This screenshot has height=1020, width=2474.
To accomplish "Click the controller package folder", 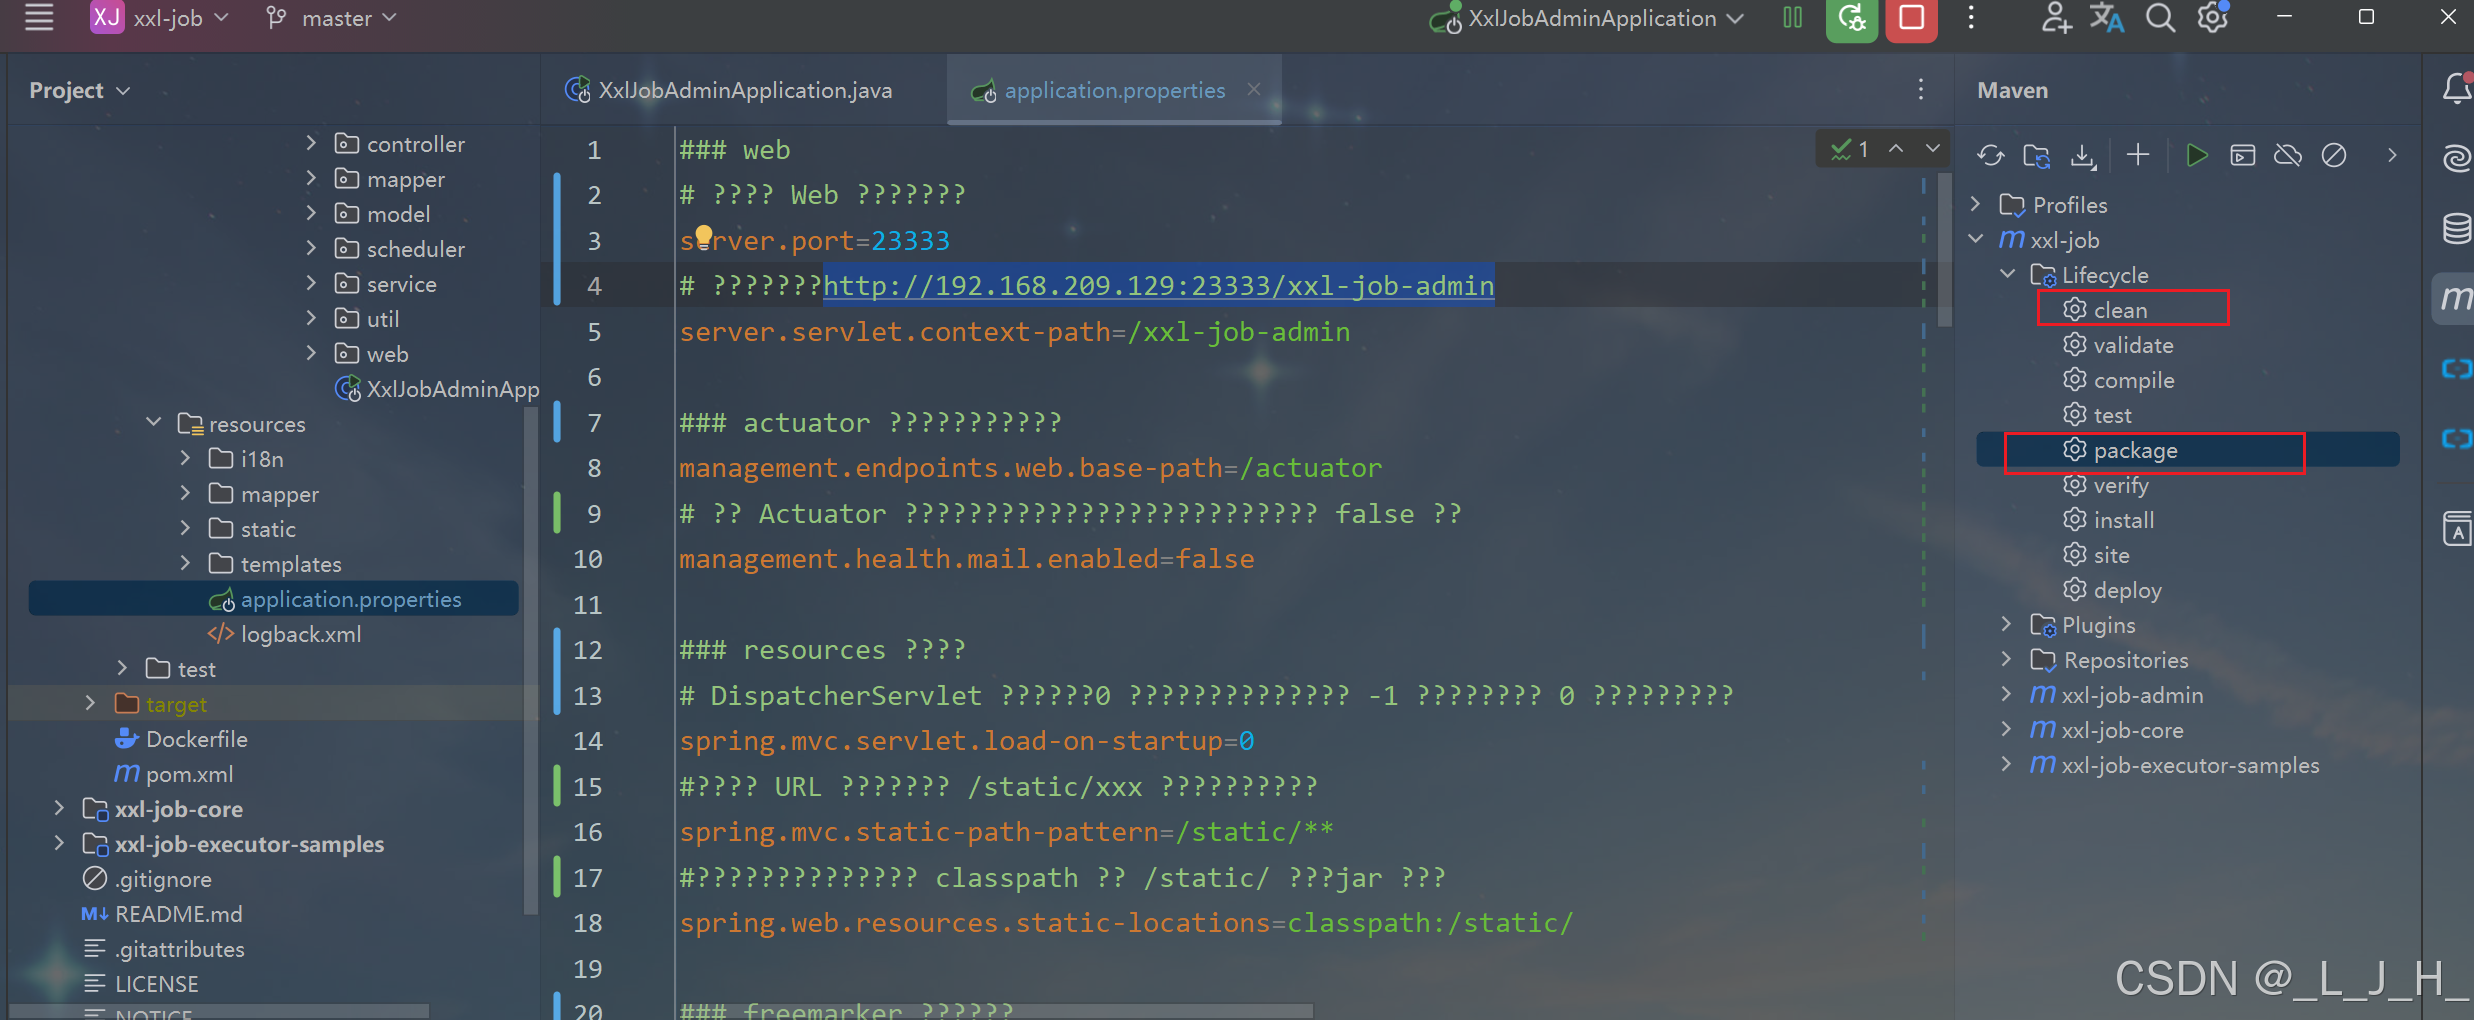I will click(399, 144).
